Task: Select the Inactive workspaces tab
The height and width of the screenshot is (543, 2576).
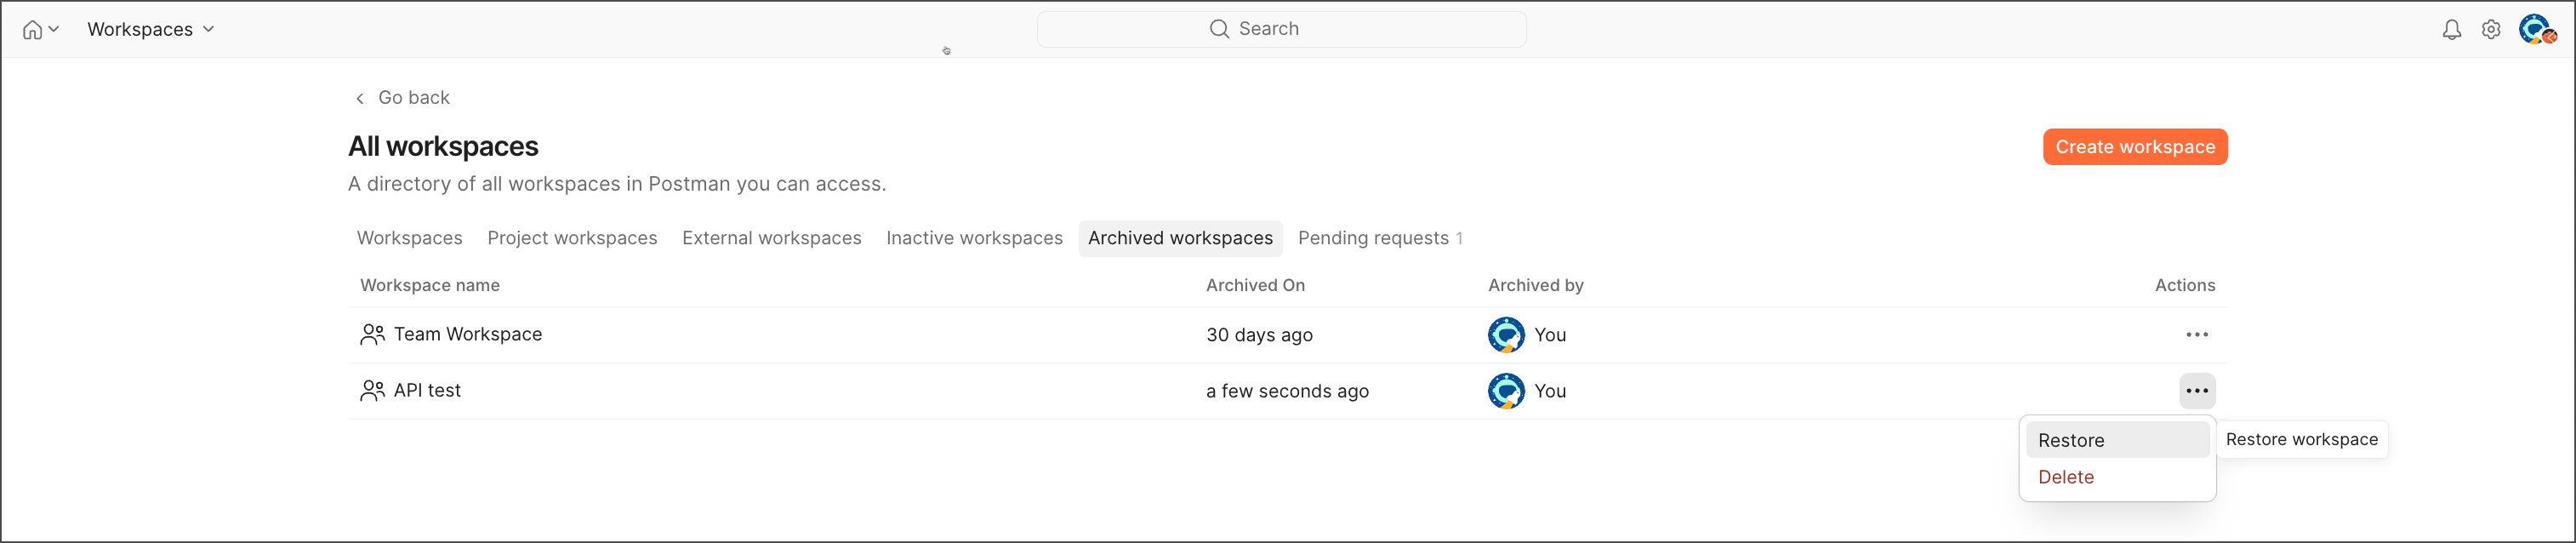Action: 974,239
